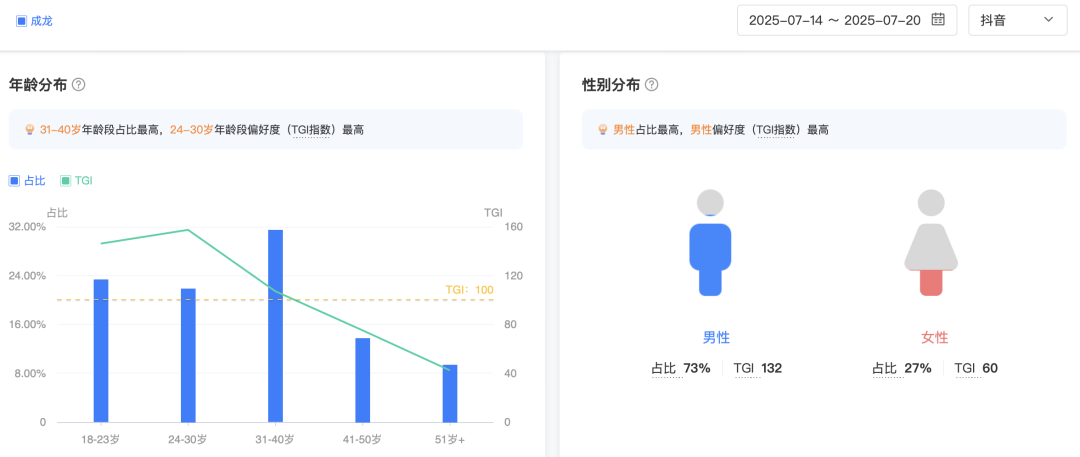Click the 60 female TGI value
Viewport: 1080px width, 457px height.
(990, 369)
